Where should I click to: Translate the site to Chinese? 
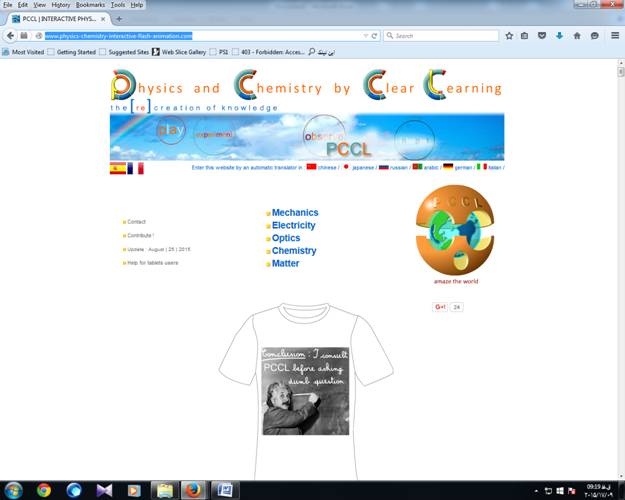click(327, 167)
